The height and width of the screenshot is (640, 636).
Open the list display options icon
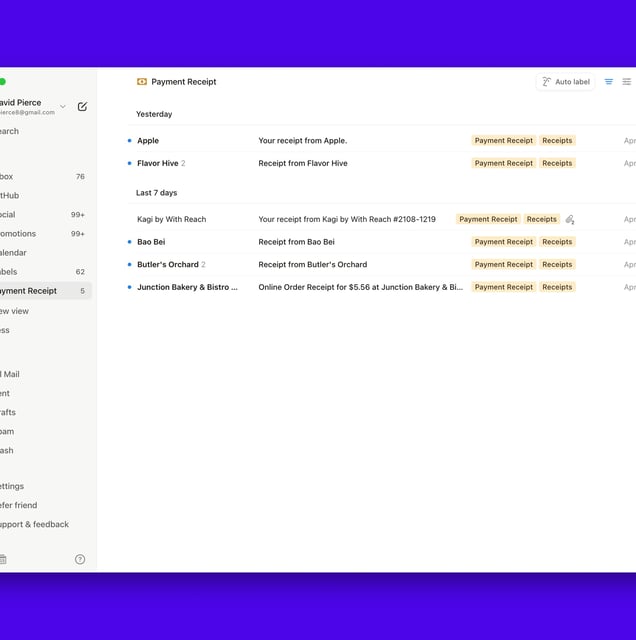627,82
